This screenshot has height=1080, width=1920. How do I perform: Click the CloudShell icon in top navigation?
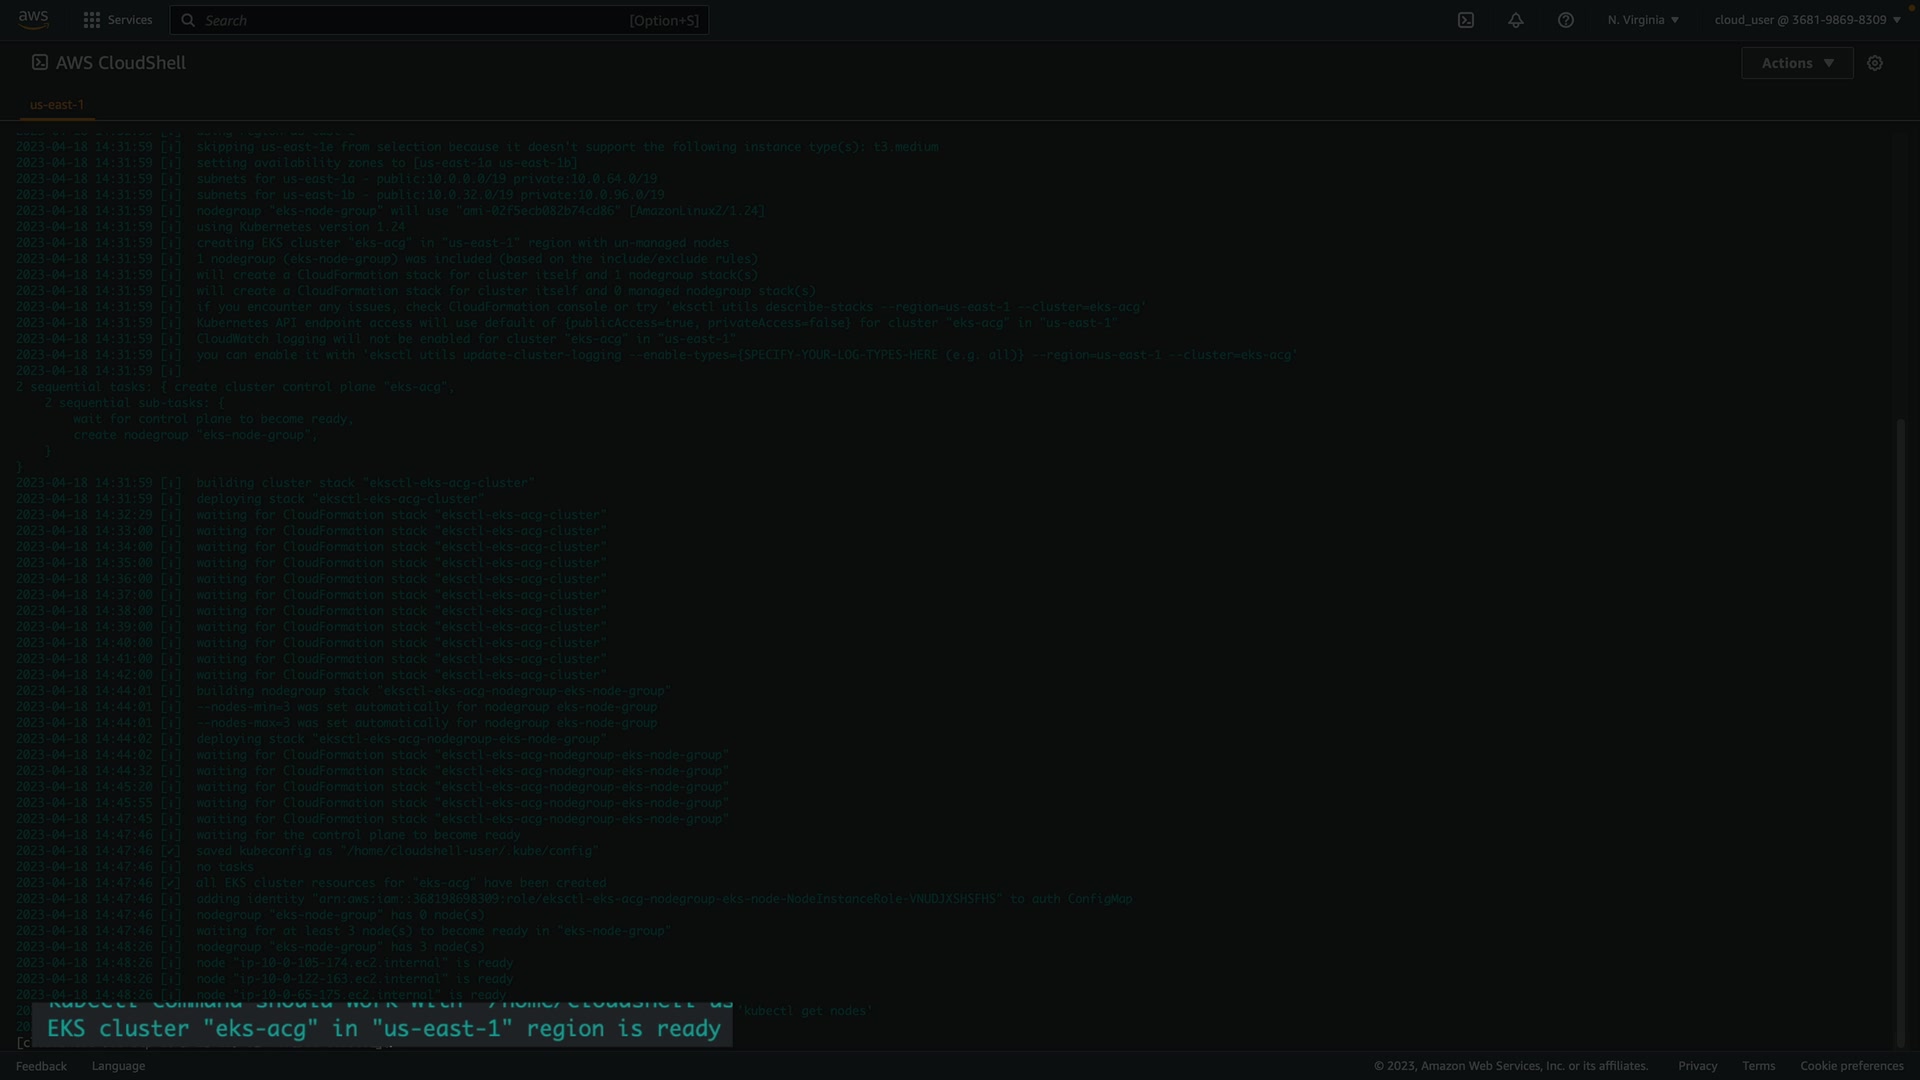pos(1466,20)
